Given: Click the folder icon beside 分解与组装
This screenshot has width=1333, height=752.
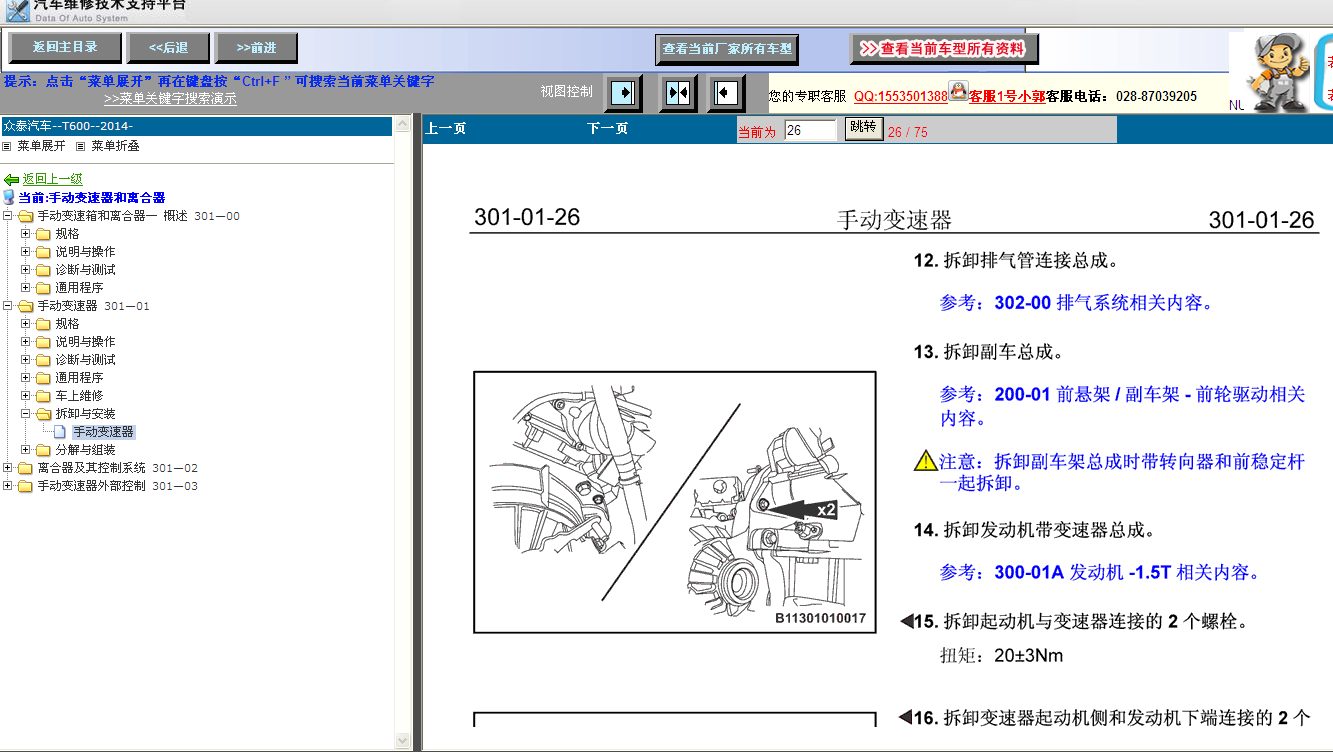Looking at the screenshot, I should tap(43, 450).
